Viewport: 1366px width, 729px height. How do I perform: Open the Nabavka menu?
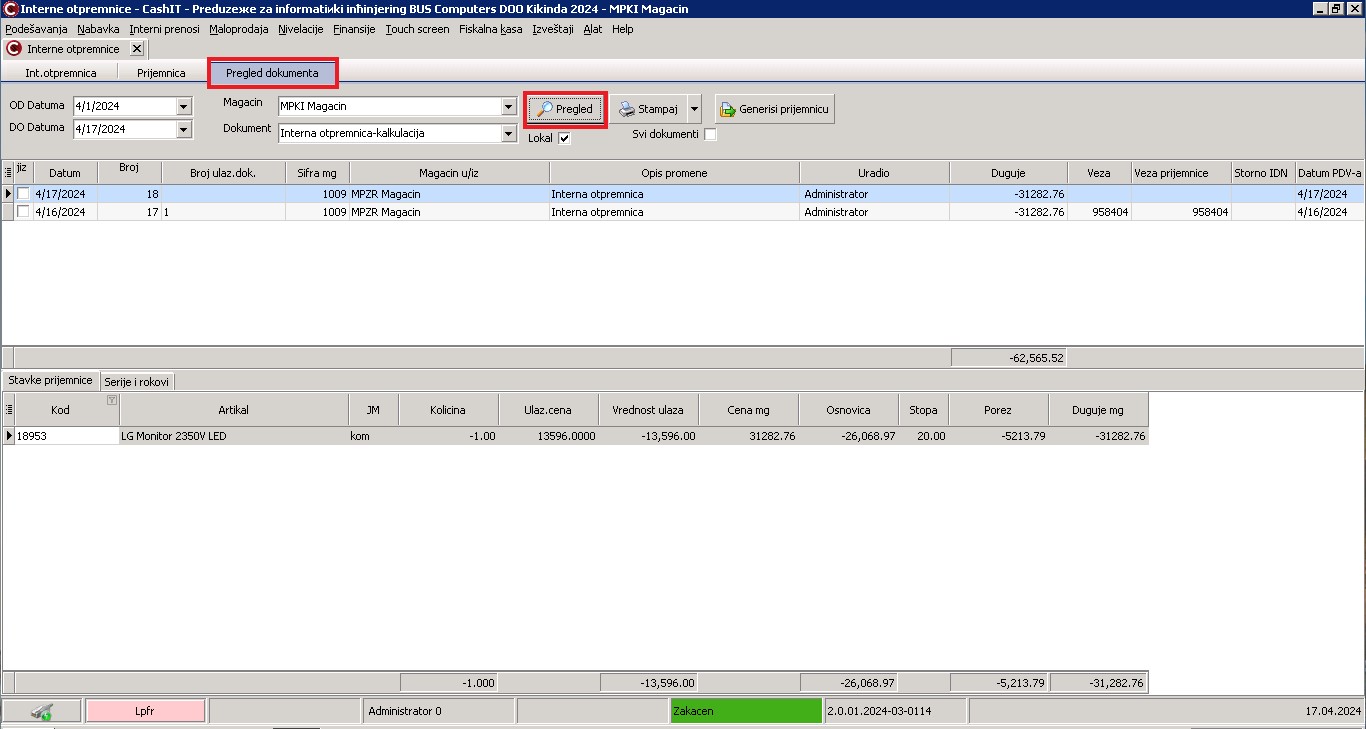[98, 29]
